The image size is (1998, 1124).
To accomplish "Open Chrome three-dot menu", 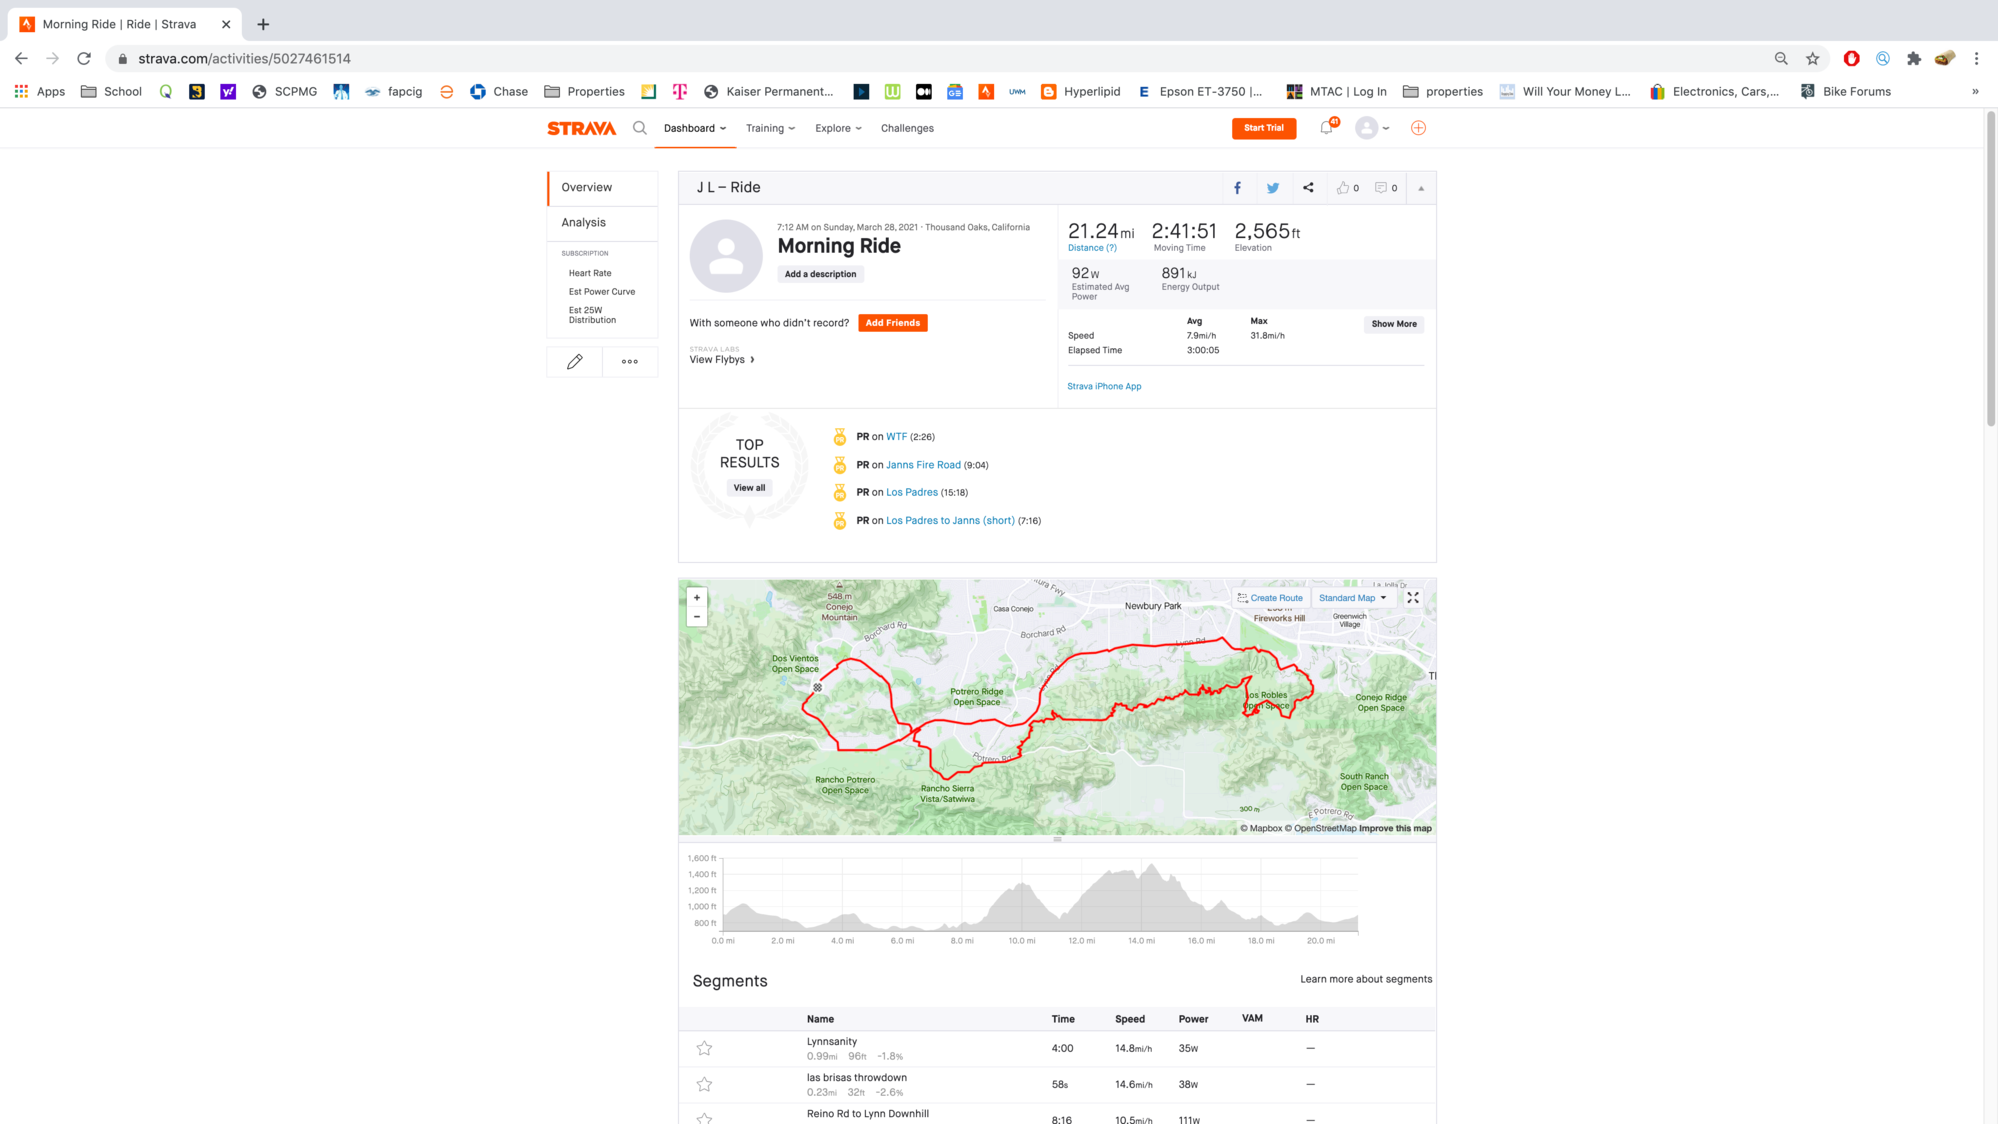I will [1976, 59].
